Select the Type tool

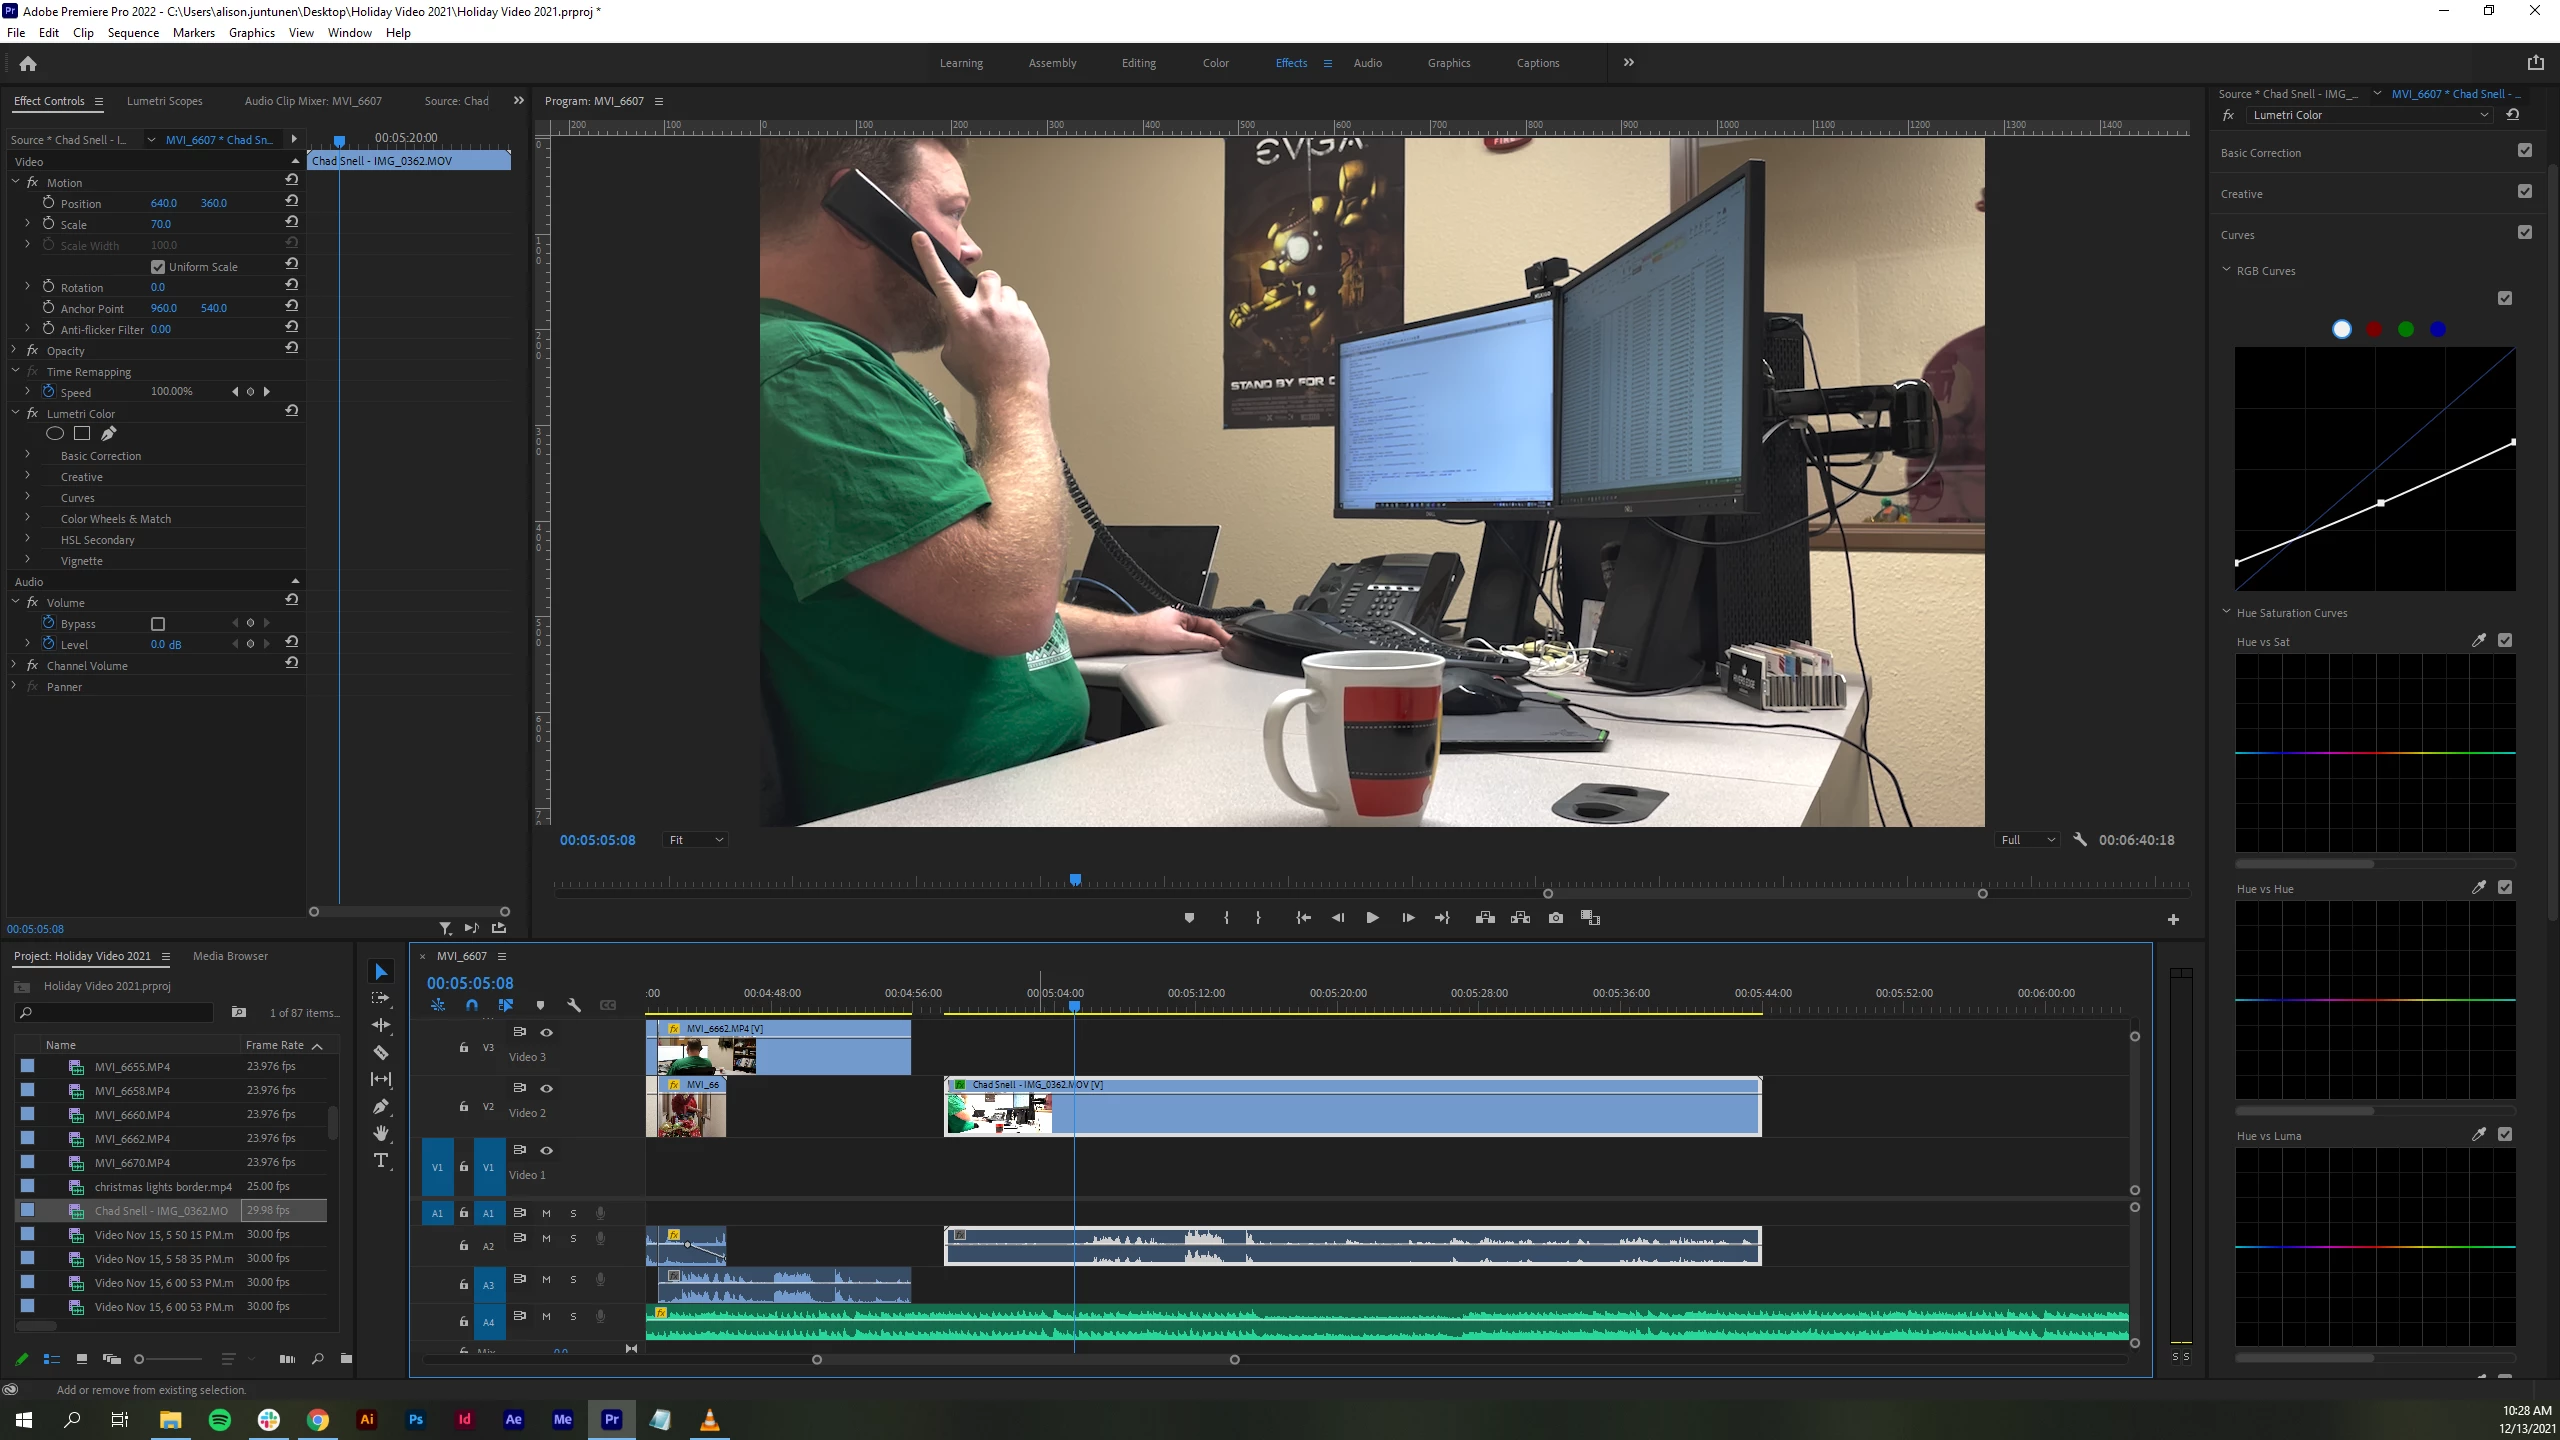[381, 1160]
